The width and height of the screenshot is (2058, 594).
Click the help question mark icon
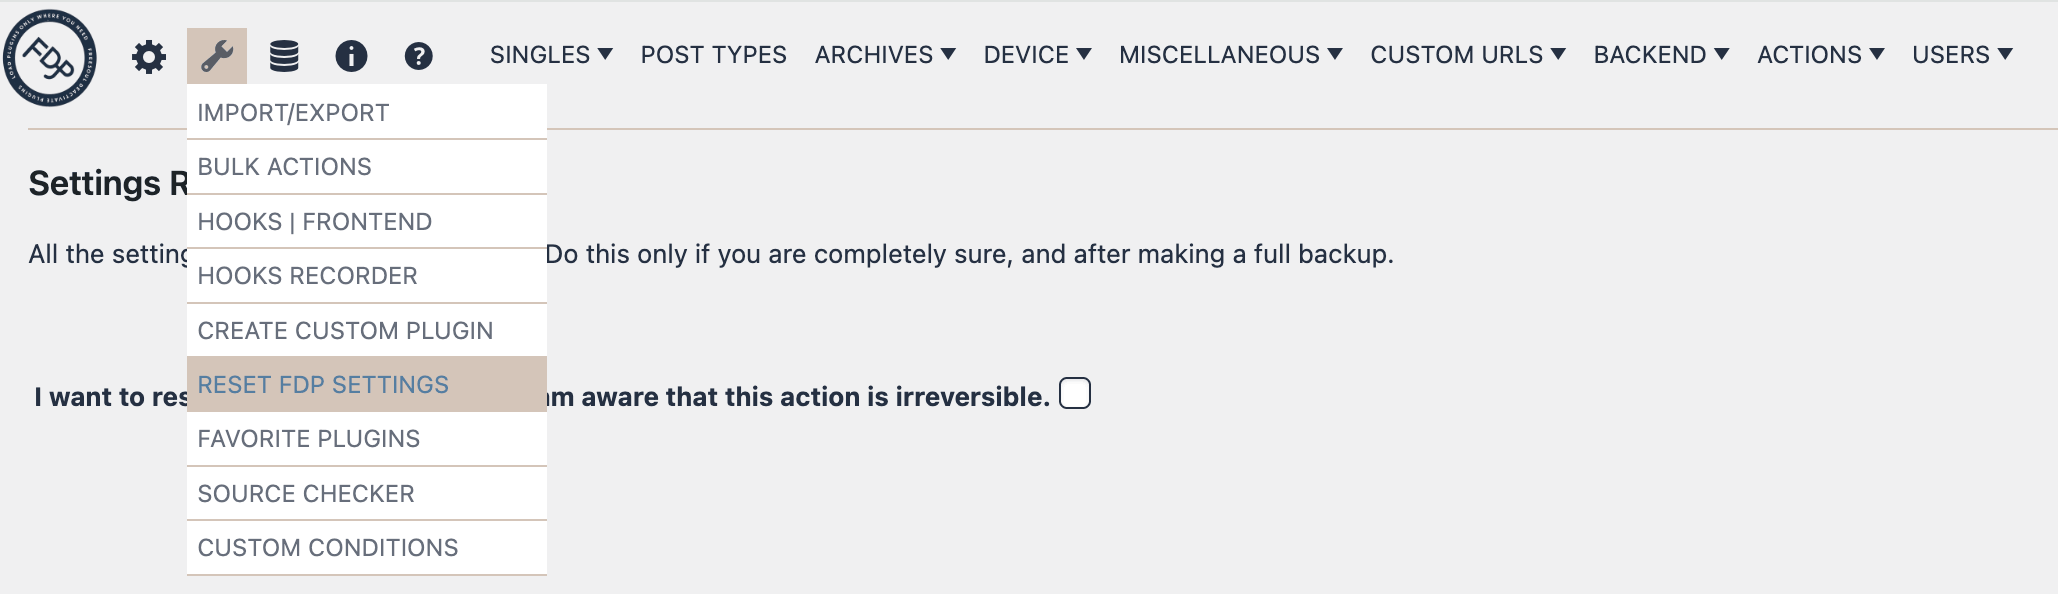[419, 57]
